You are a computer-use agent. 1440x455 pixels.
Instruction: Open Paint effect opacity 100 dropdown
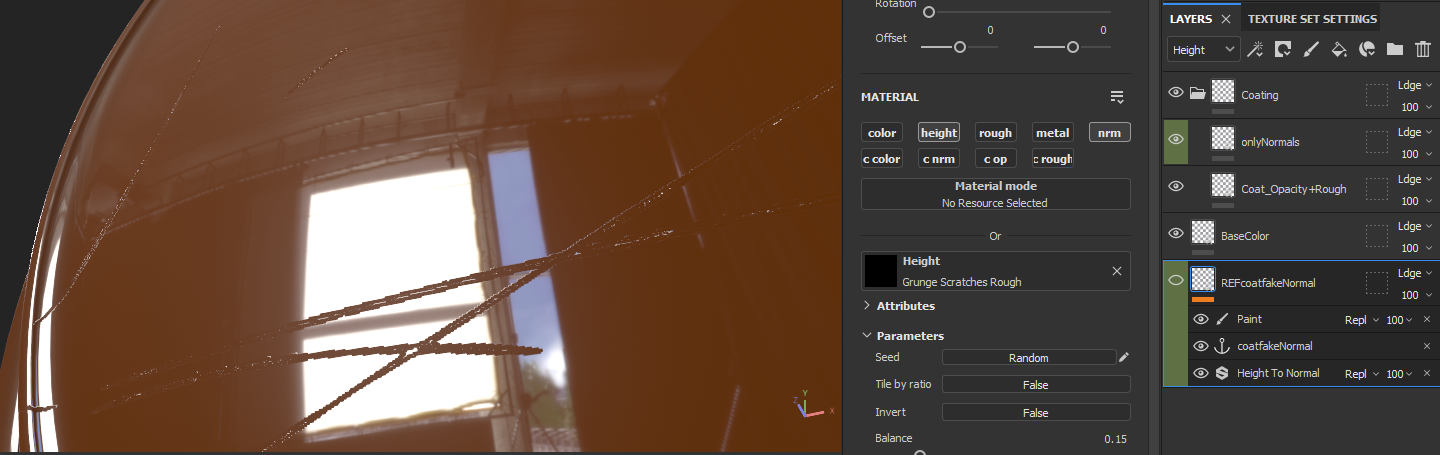(x=1399, y=319)
